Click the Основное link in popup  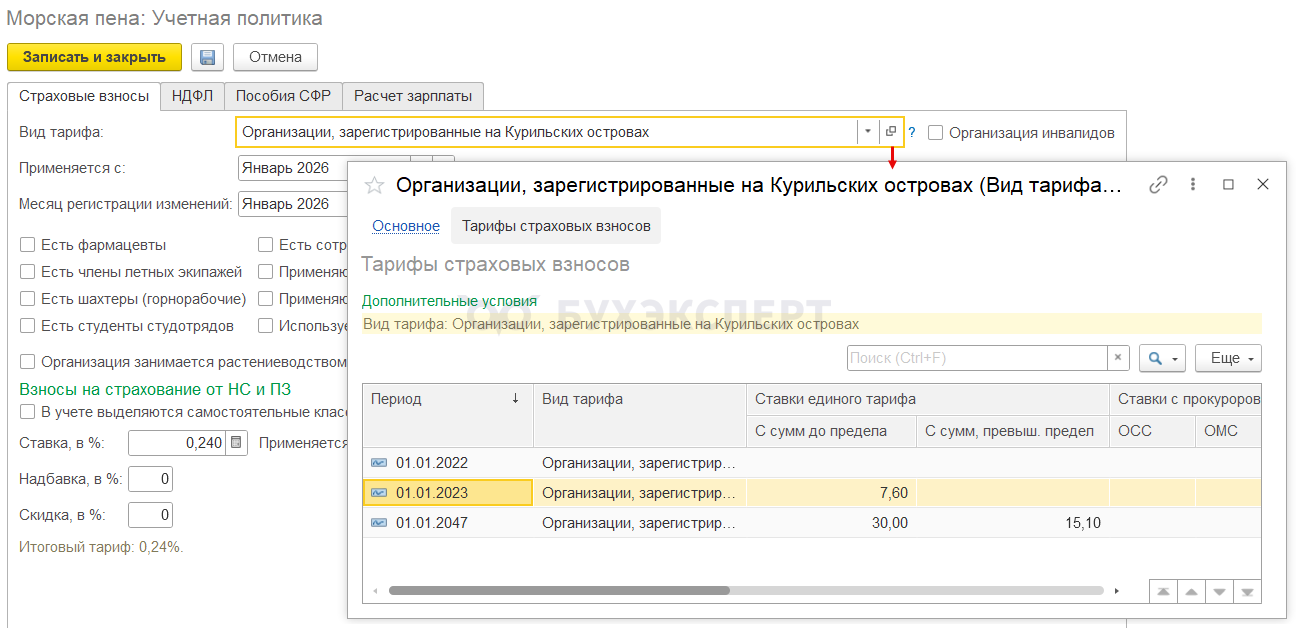[406, 226]
